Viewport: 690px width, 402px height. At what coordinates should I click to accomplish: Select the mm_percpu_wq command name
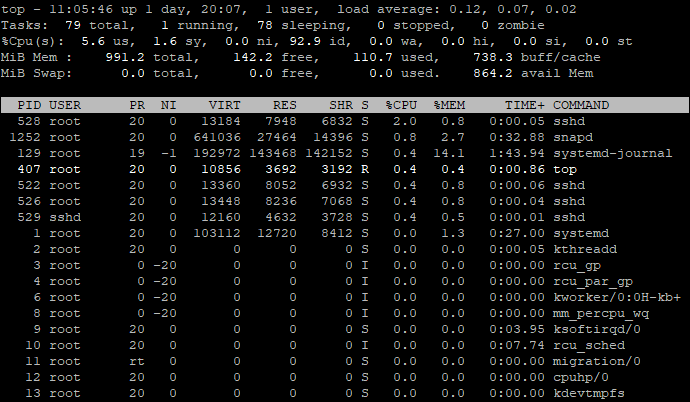point(601,314)
